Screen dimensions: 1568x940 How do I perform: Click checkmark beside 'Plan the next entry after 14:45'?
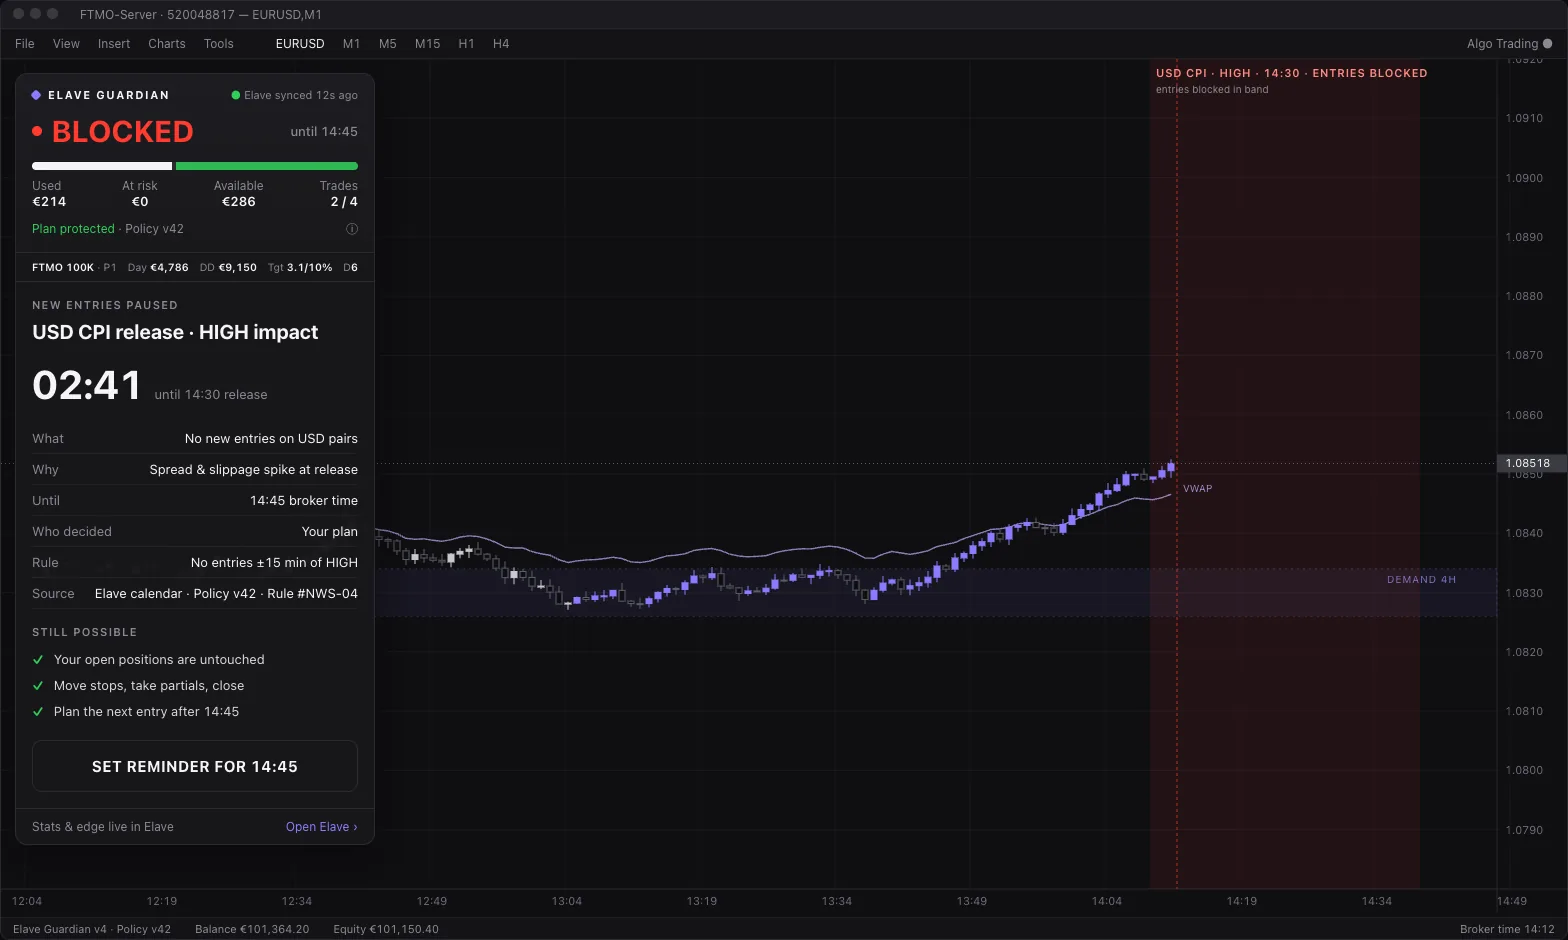pyautogui.click(x=38, y=712)
